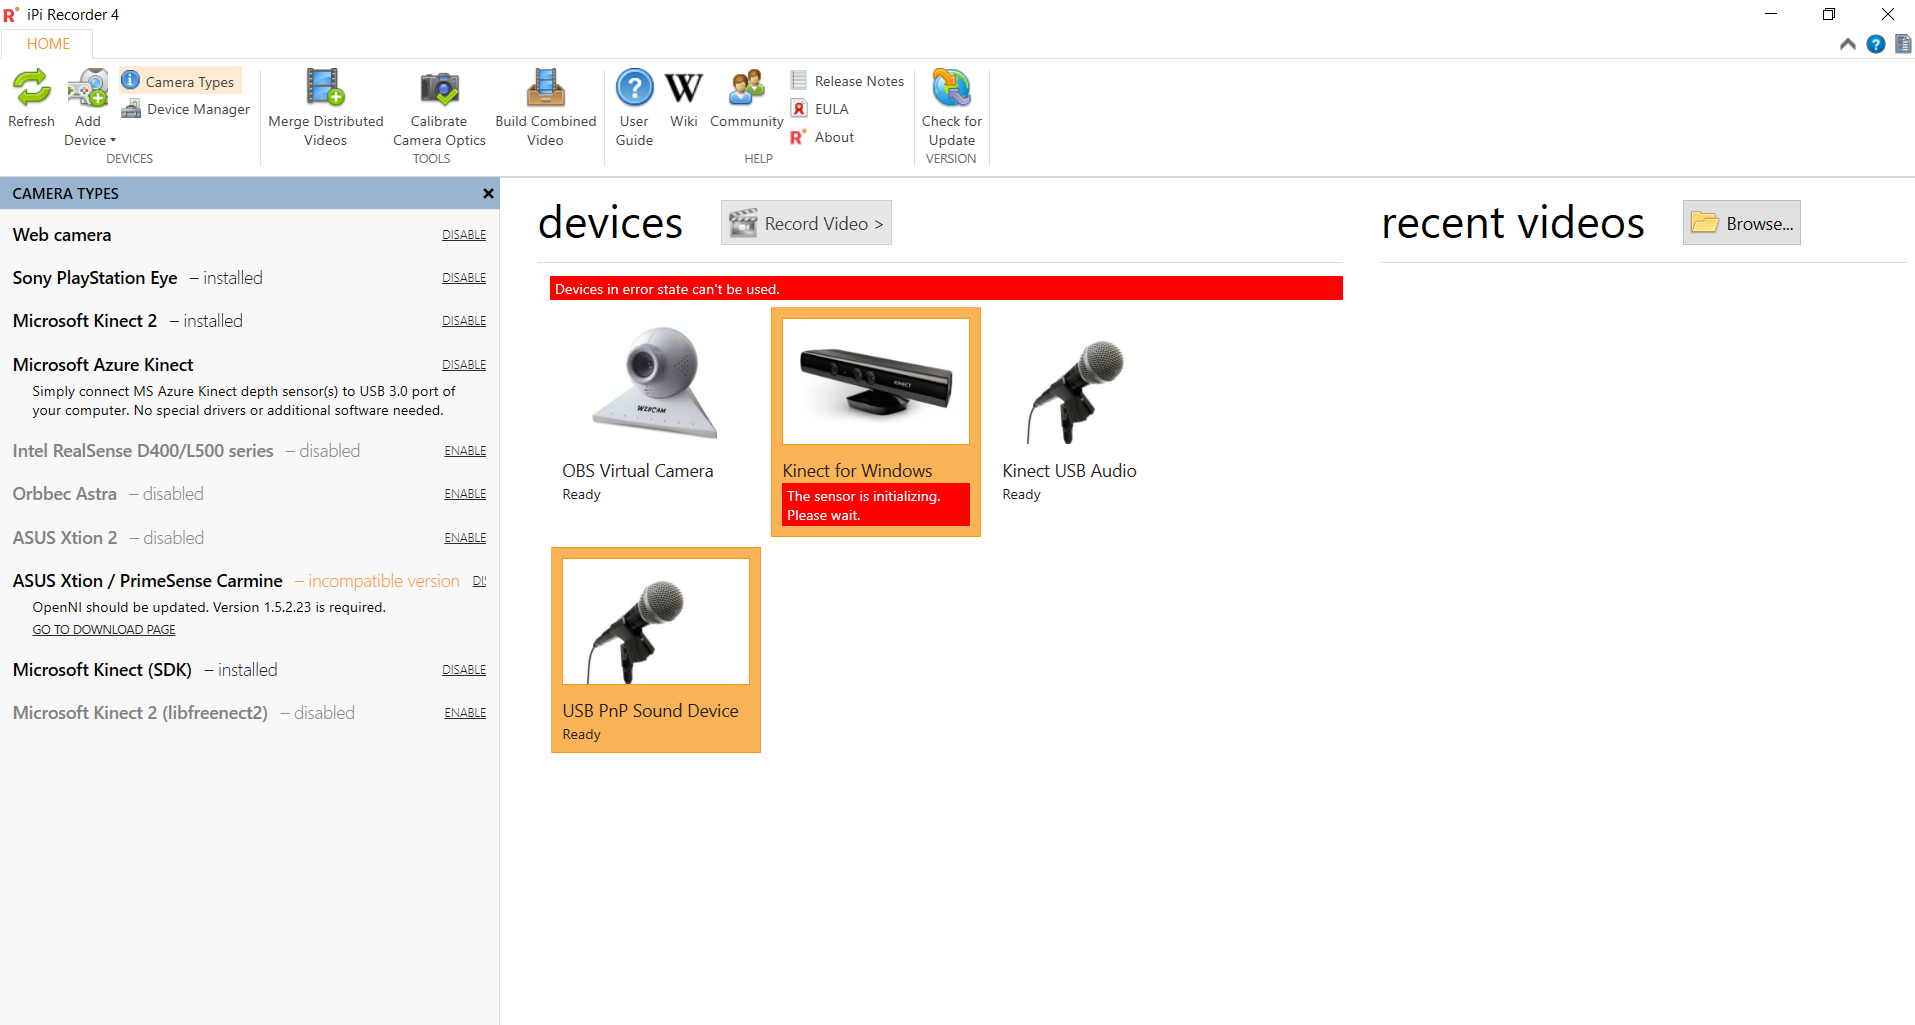Open the EULA document
This screenshot has height=1025, width=1915.
click(x=820, y=109)
